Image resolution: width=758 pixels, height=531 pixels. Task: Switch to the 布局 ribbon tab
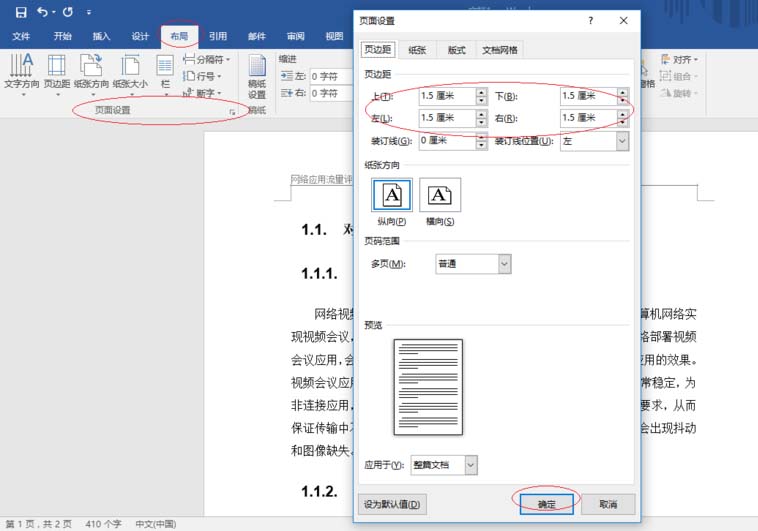(x=179, y=36)
